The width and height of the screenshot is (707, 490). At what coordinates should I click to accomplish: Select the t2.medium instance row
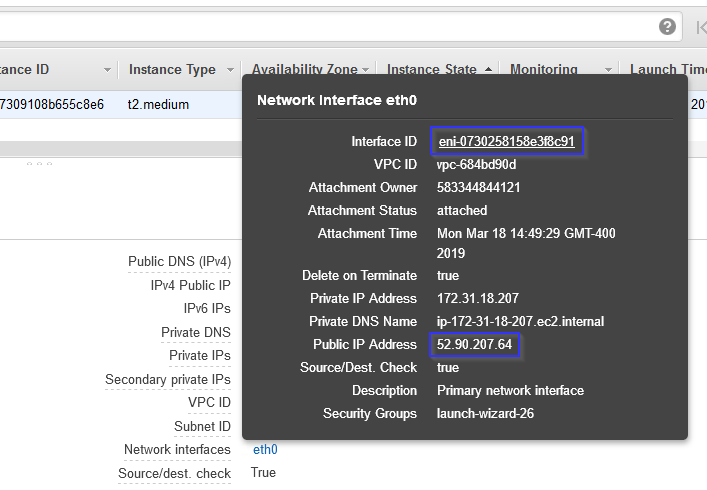(x=121, y=105)
